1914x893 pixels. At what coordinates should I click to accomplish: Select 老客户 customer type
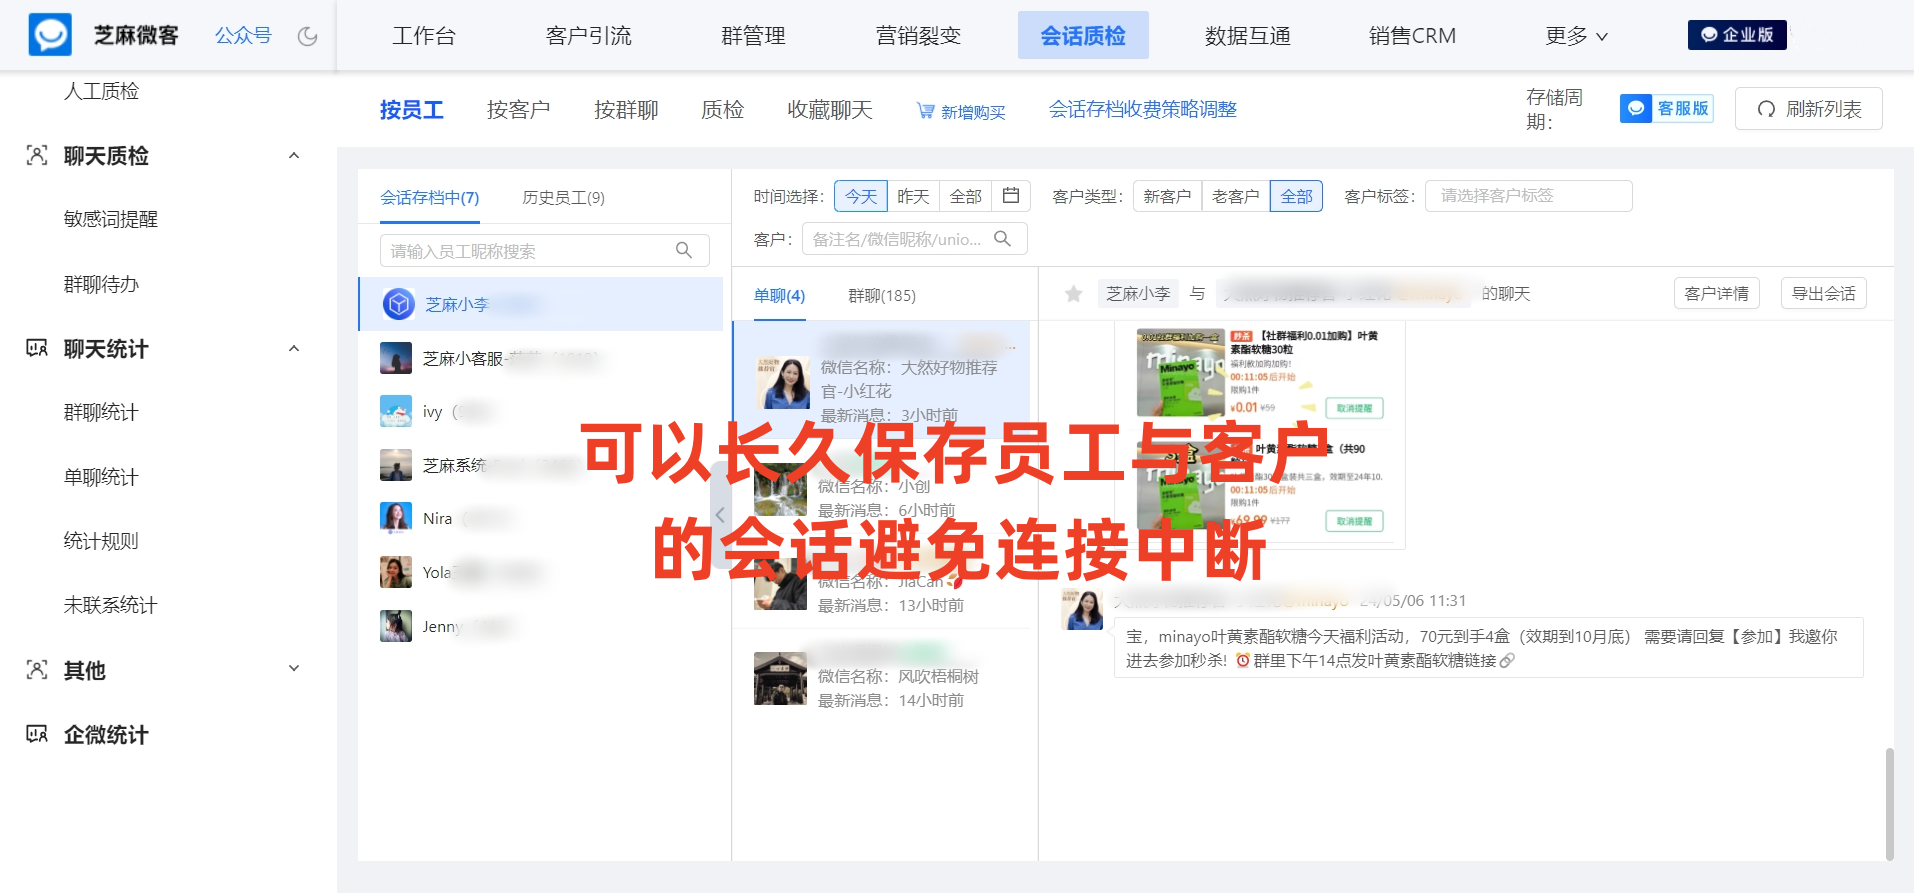pyautogui.click(x=1235, y=196)
